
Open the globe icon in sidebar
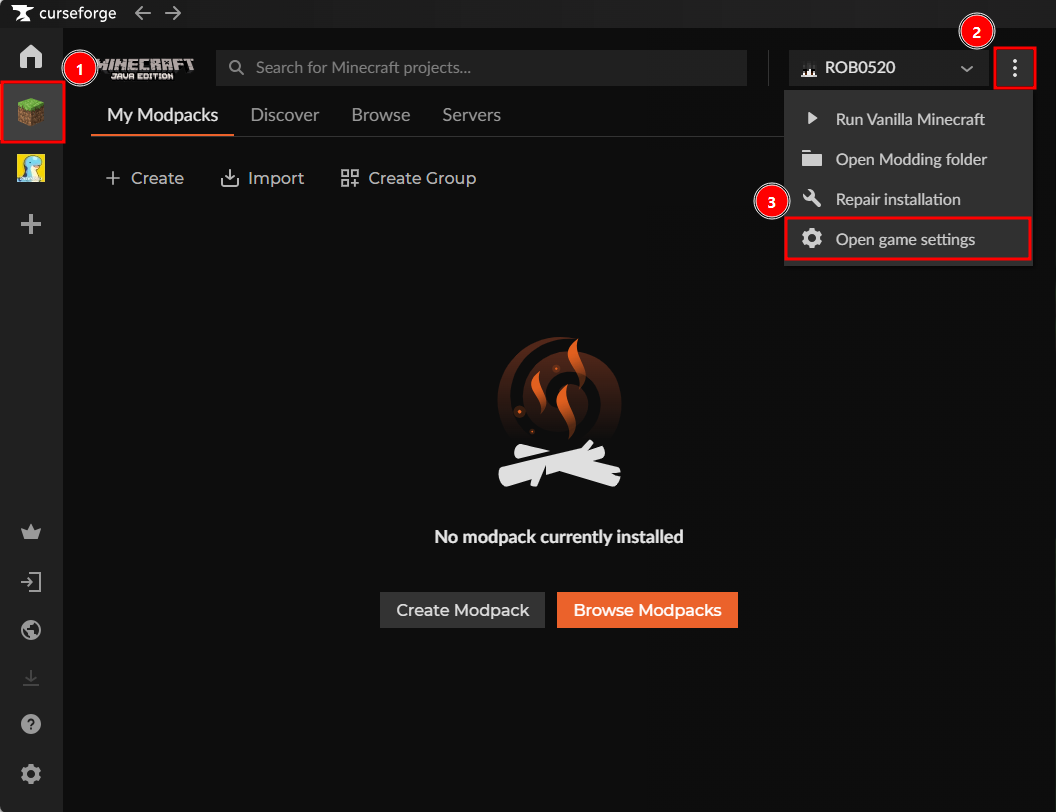[31, 630]
